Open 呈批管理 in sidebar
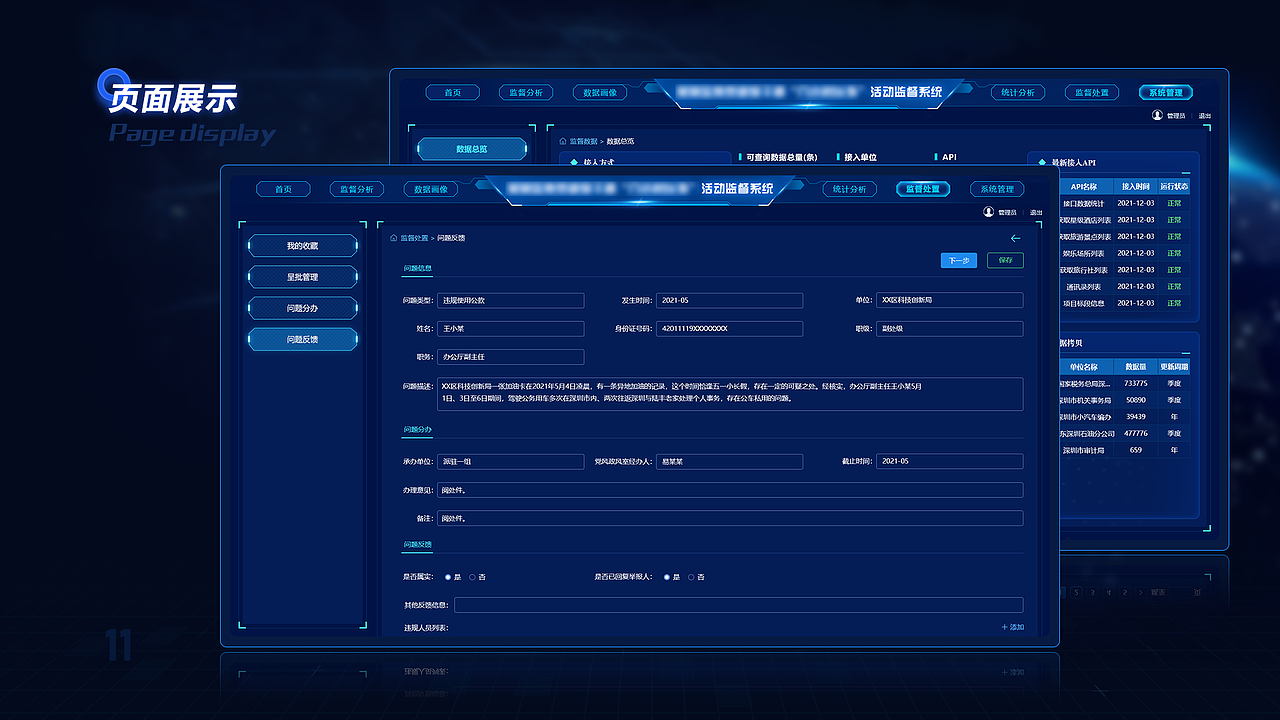The height and width of the screenshot is (720, 1280). click(x=303, y=277)
